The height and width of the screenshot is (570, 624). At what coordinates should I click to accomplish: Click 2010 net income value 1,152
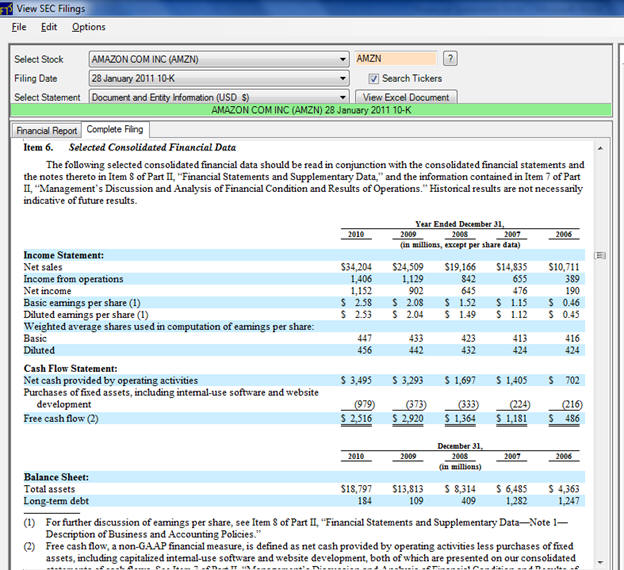tap(361, 291)
